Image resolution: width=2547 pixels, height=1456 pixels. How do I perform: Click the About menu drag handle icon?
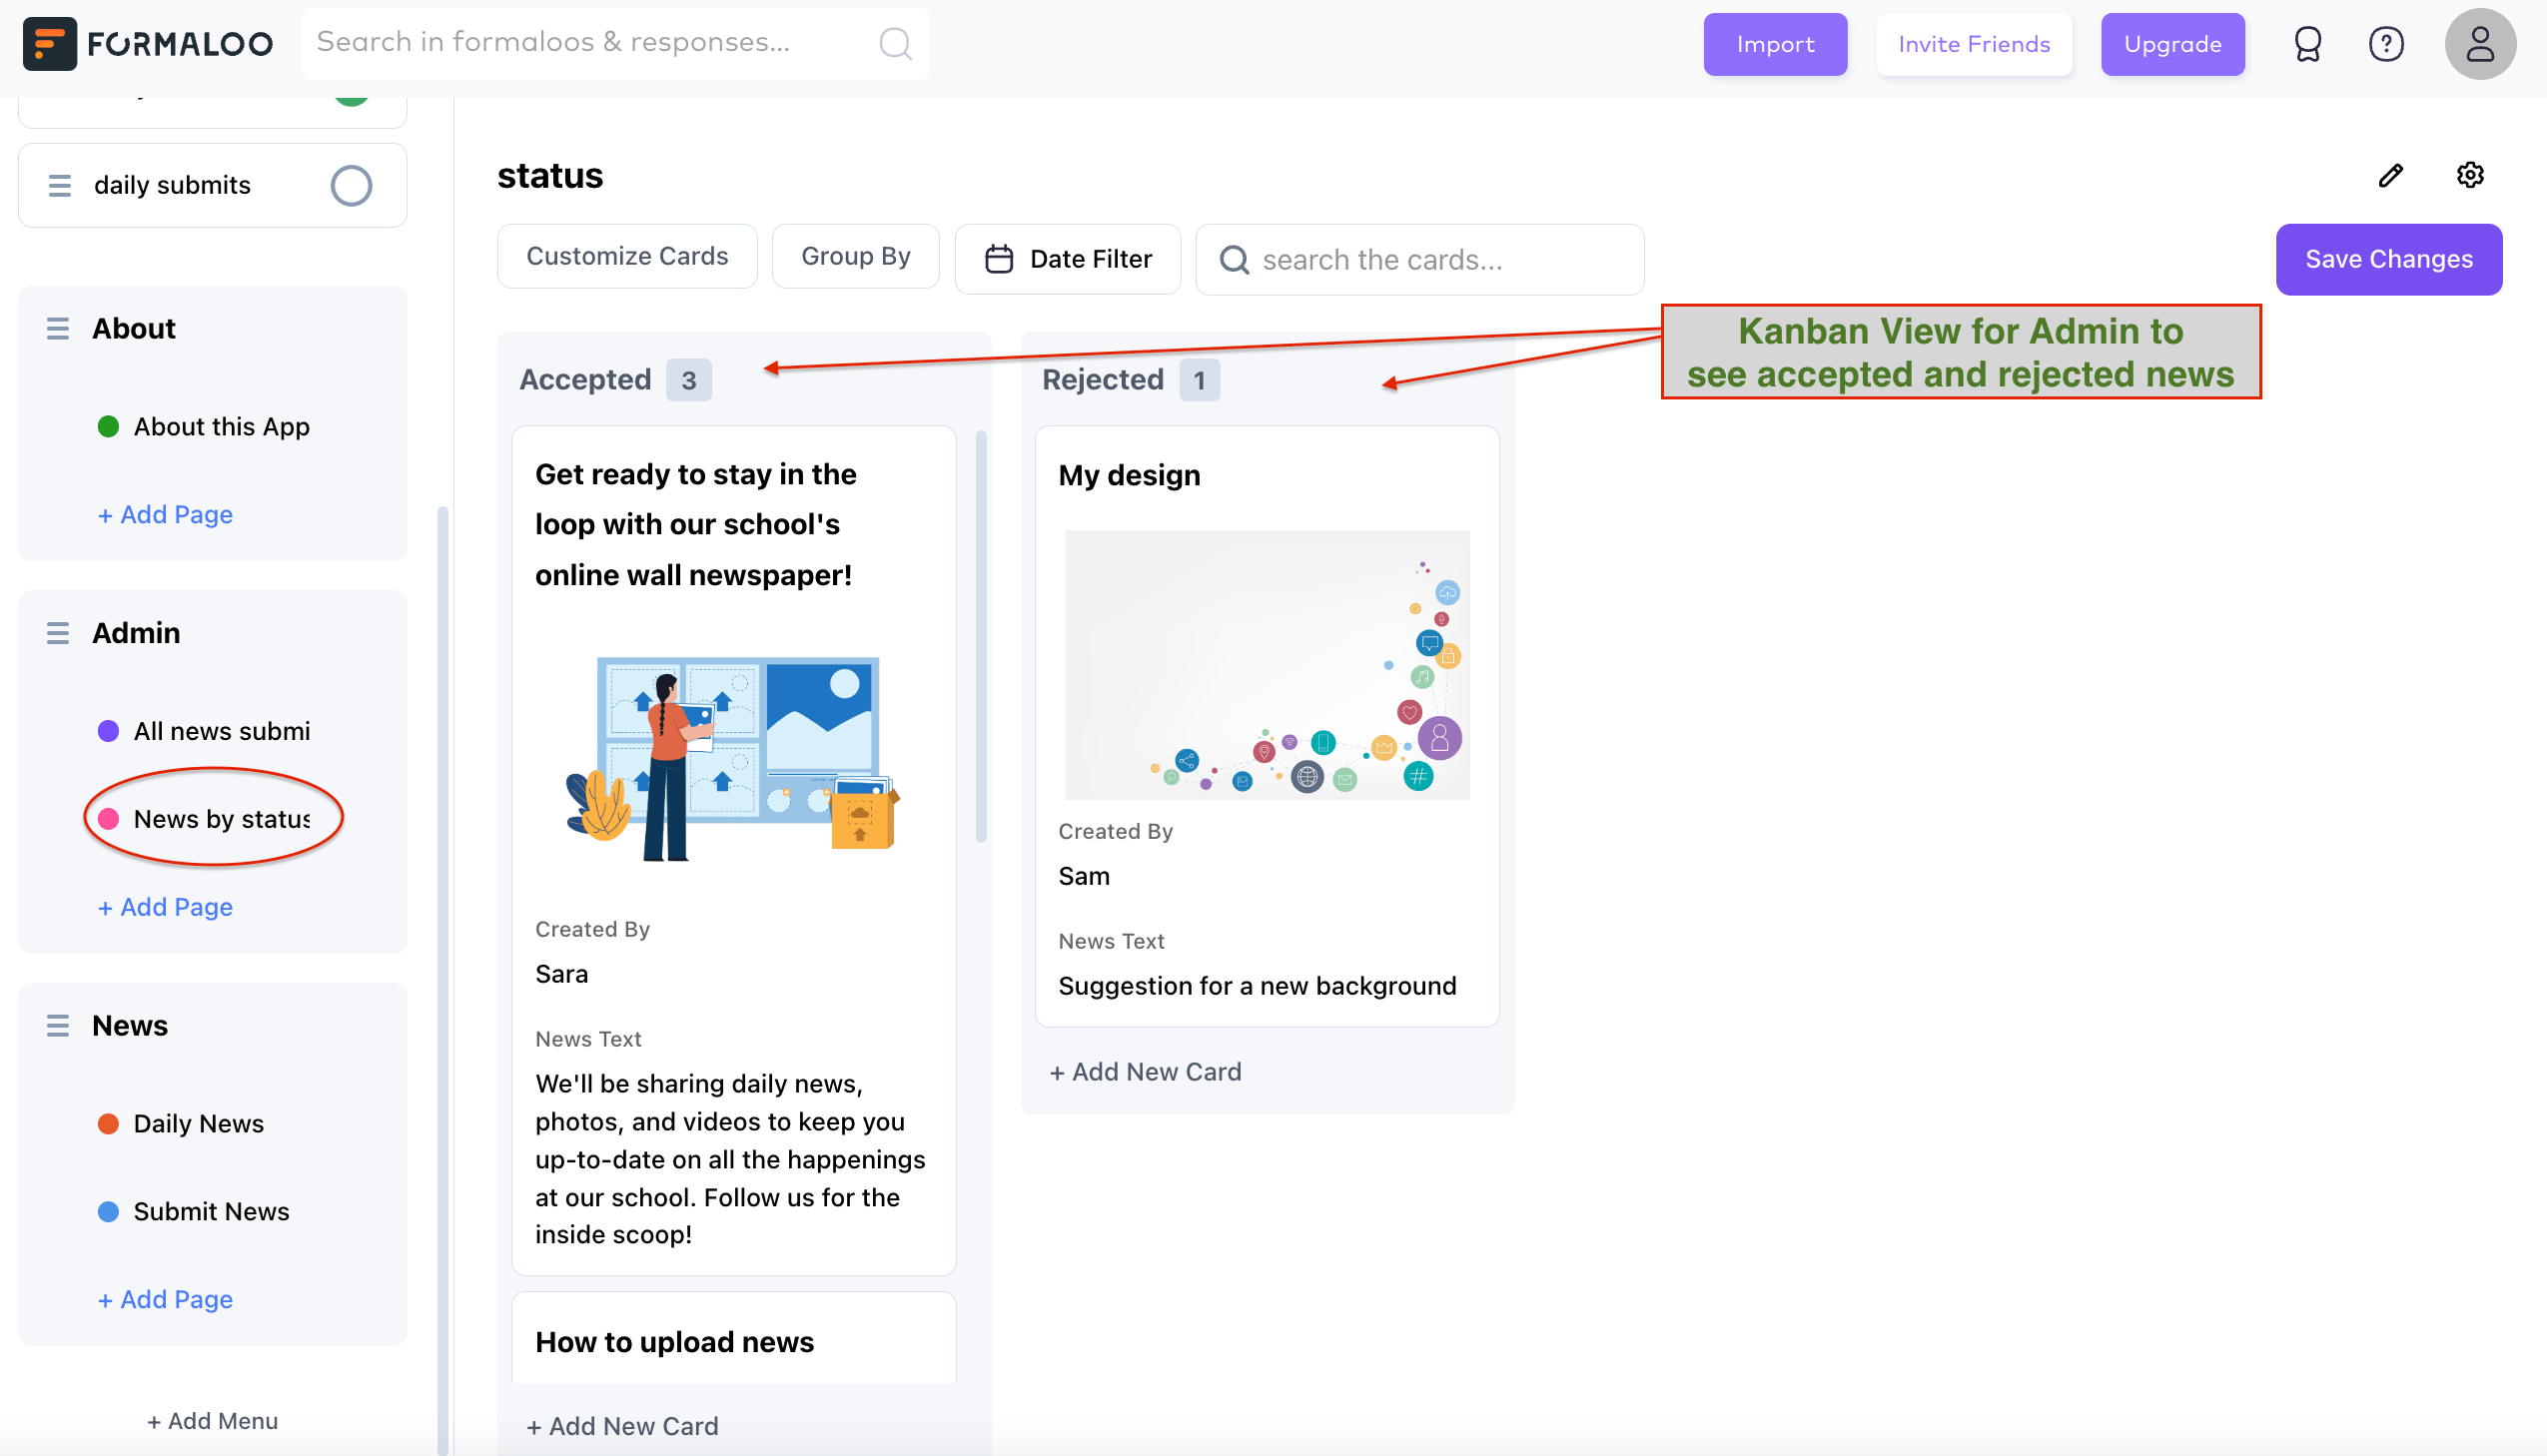pyautogui.click(x=58, y=329)
